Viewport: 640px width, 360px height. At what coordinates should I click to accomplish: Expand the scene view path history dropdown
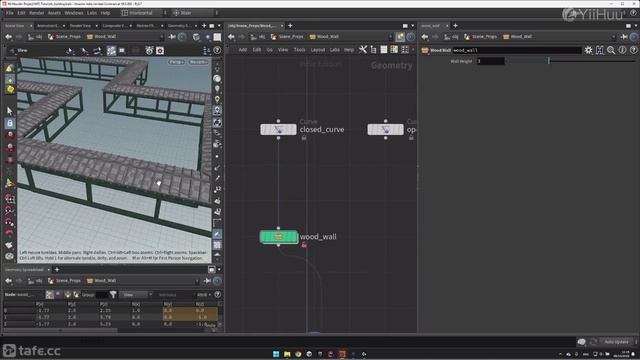[x=162, y=37]
